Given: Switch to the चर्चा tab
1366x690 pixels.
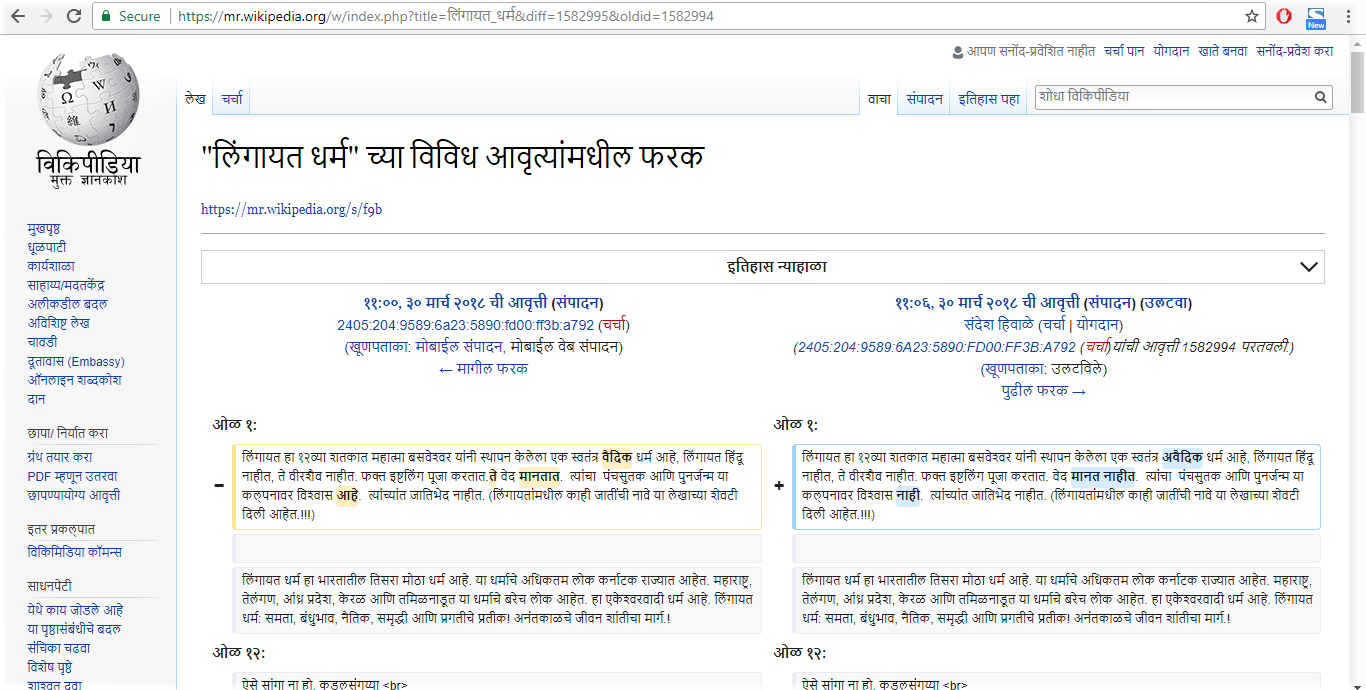Looking at the screenshot, I should point(232,99).
